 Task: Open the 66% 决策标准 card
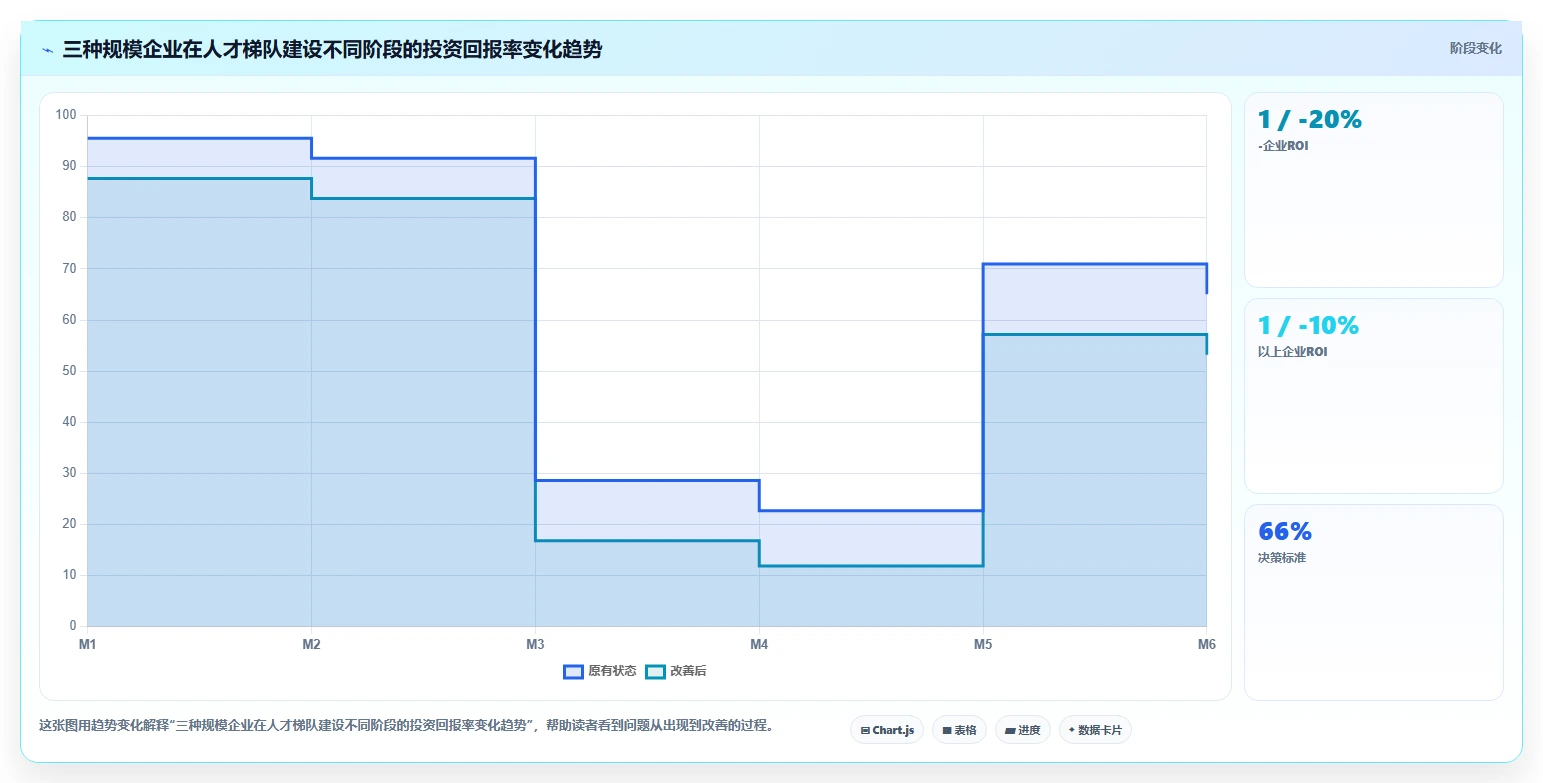[1373, 602]
